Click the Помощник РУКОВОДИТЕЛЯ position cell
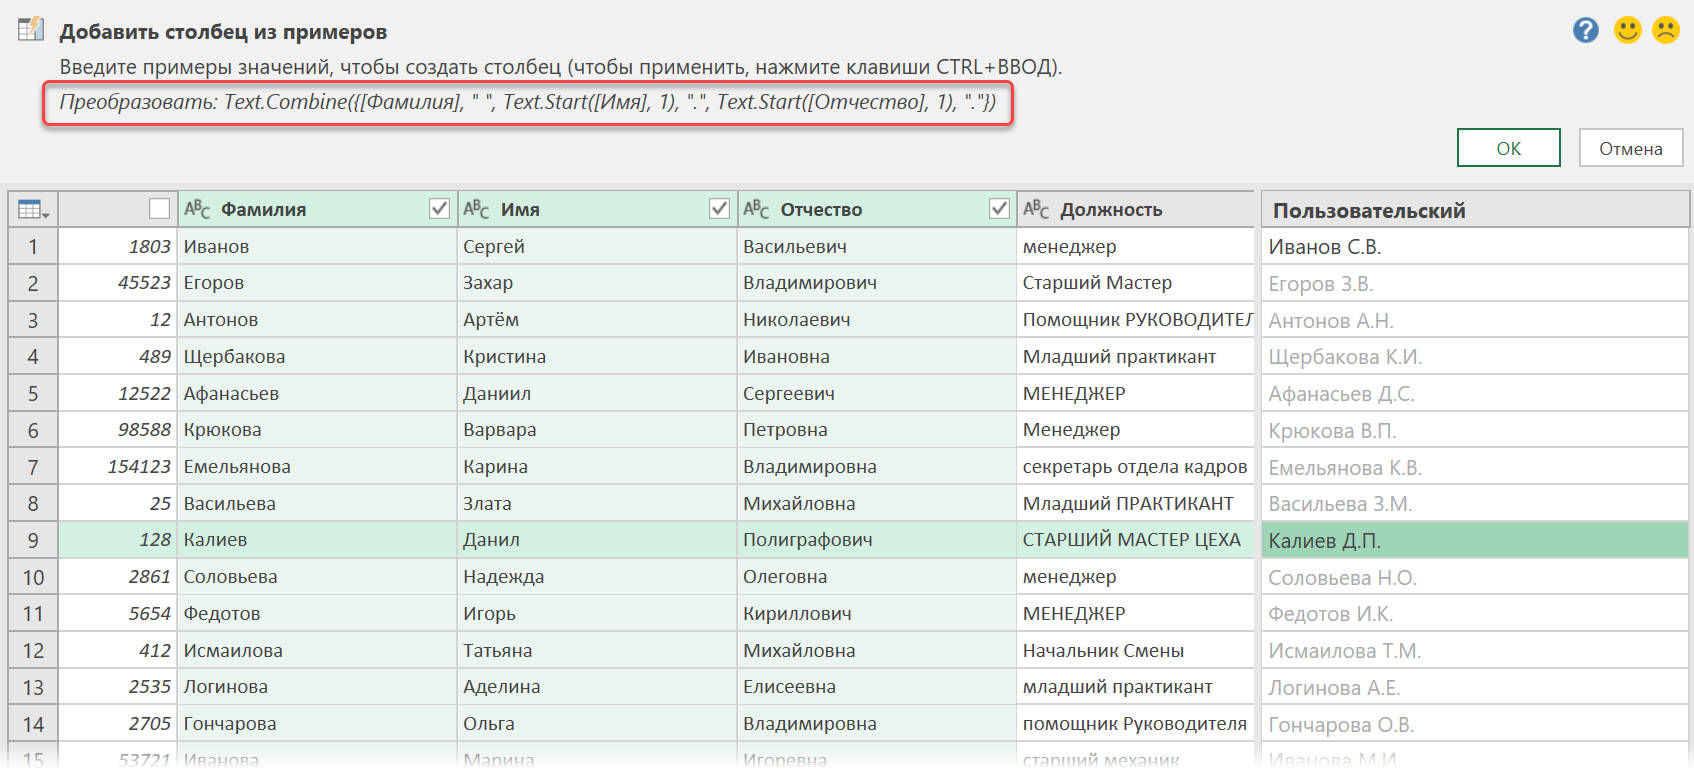This screenshot has width=1694, height=769. pos(1135,320)
